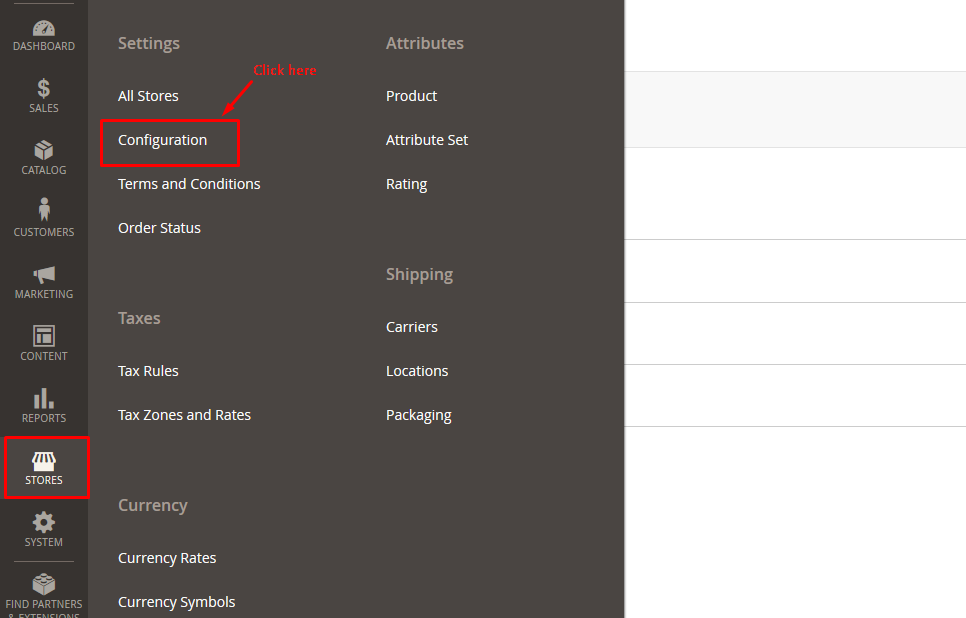Viewport: 966px width, 618px height.
Task: Open the Marketing megaphone icon
Action: tap(44, 274)
